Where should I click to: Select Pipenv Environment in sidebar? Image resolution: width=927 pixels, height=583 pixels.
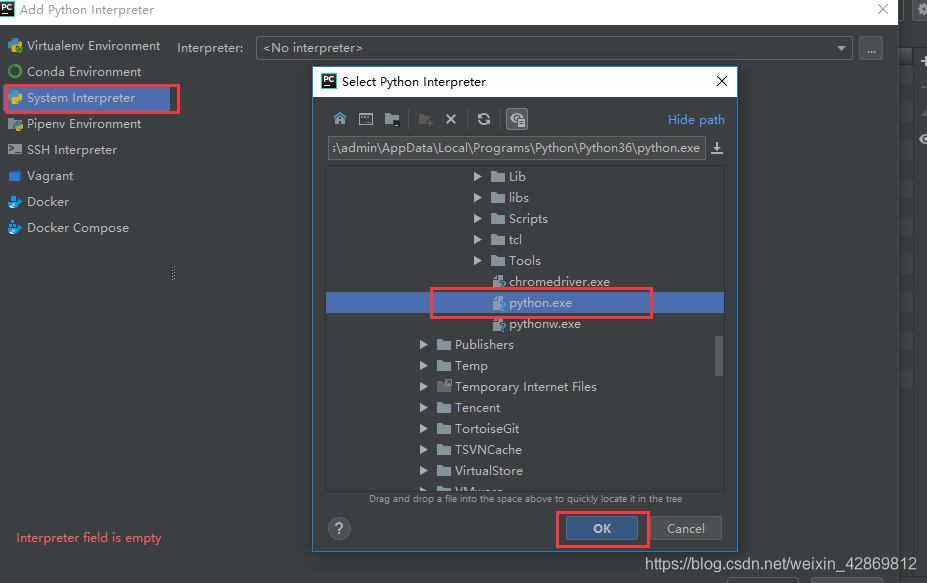click(74, 124)
